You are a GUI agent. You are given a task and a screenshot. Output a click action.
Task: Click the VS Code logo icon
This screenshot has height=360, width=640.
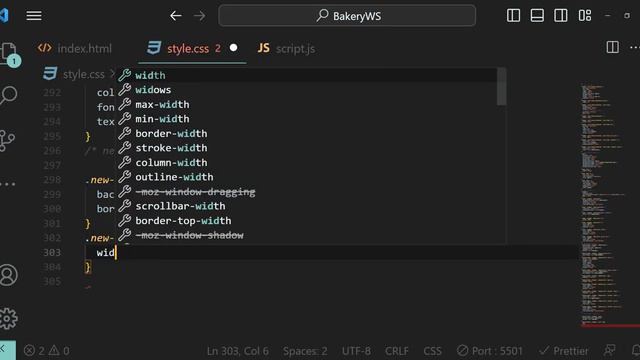coord(4,16)
